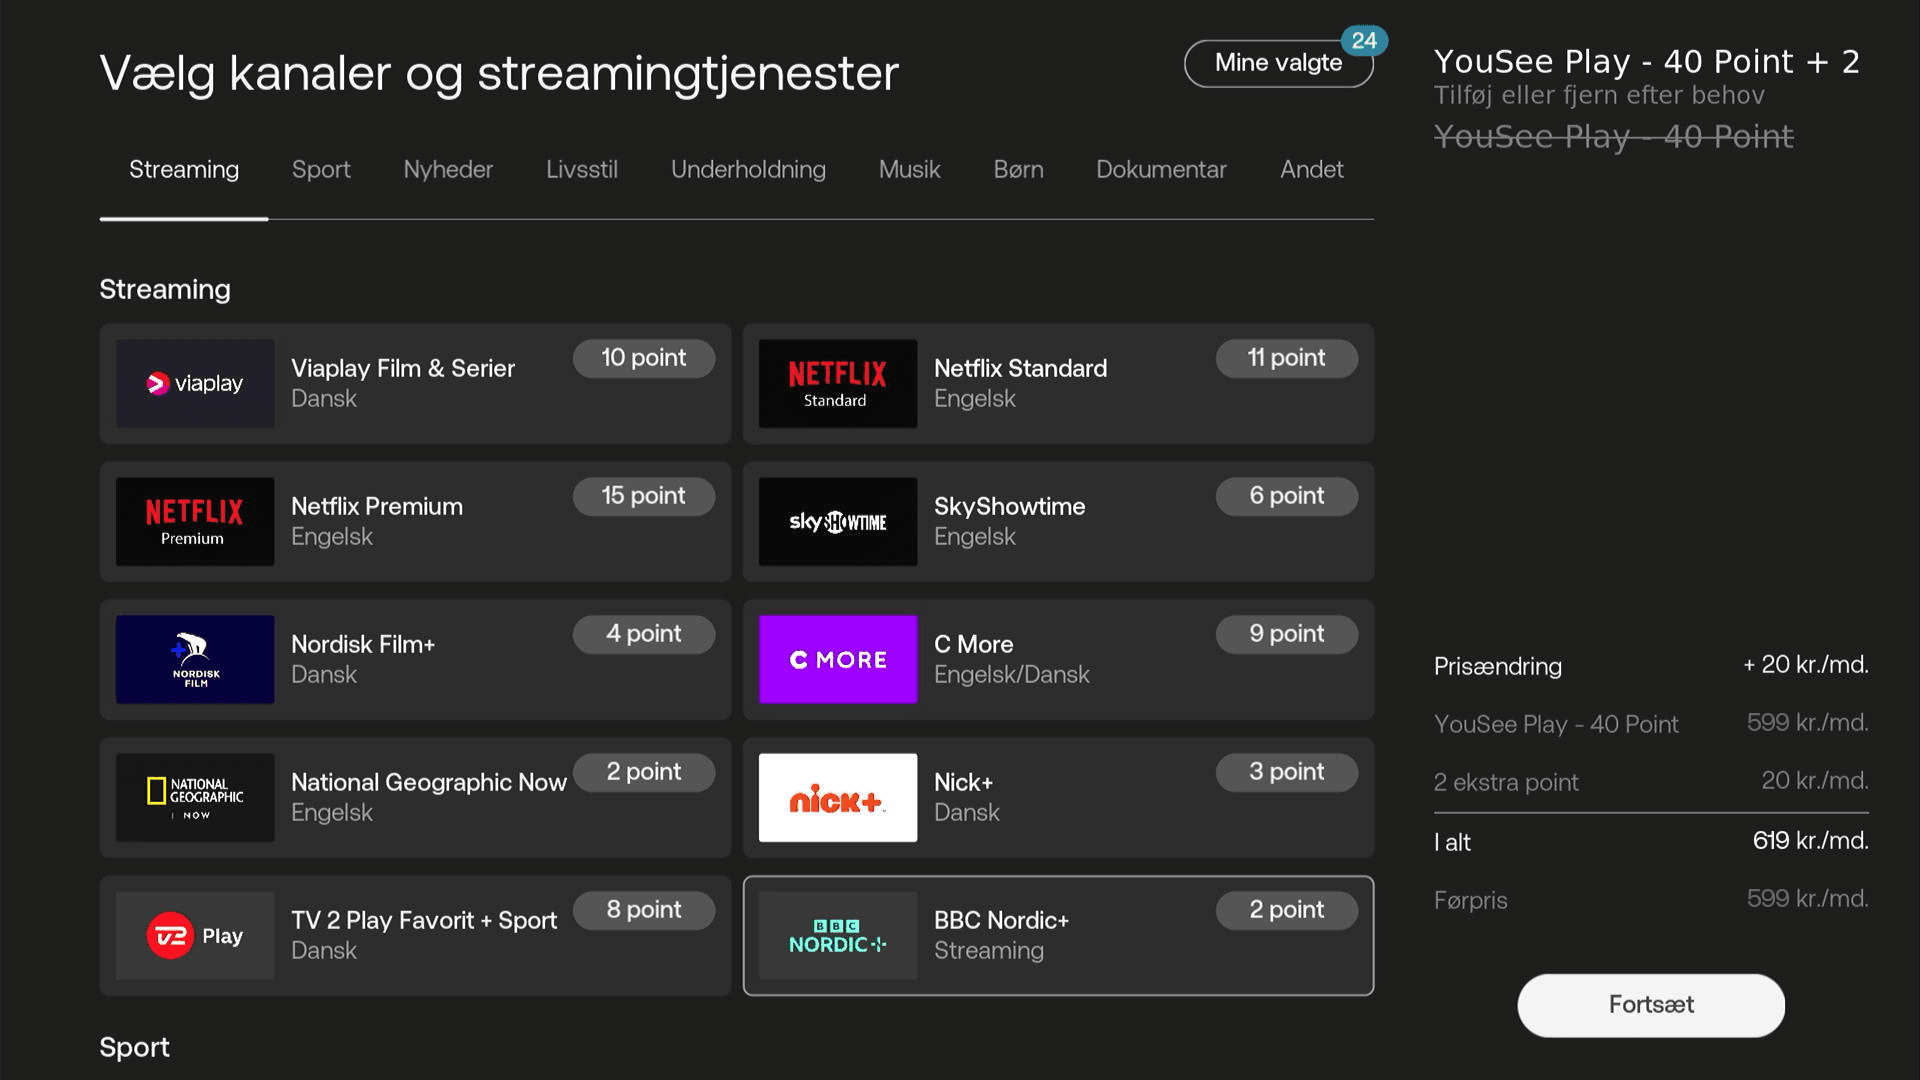
Task: Select the Nick+ title text
Action: (x=963, y=783)
